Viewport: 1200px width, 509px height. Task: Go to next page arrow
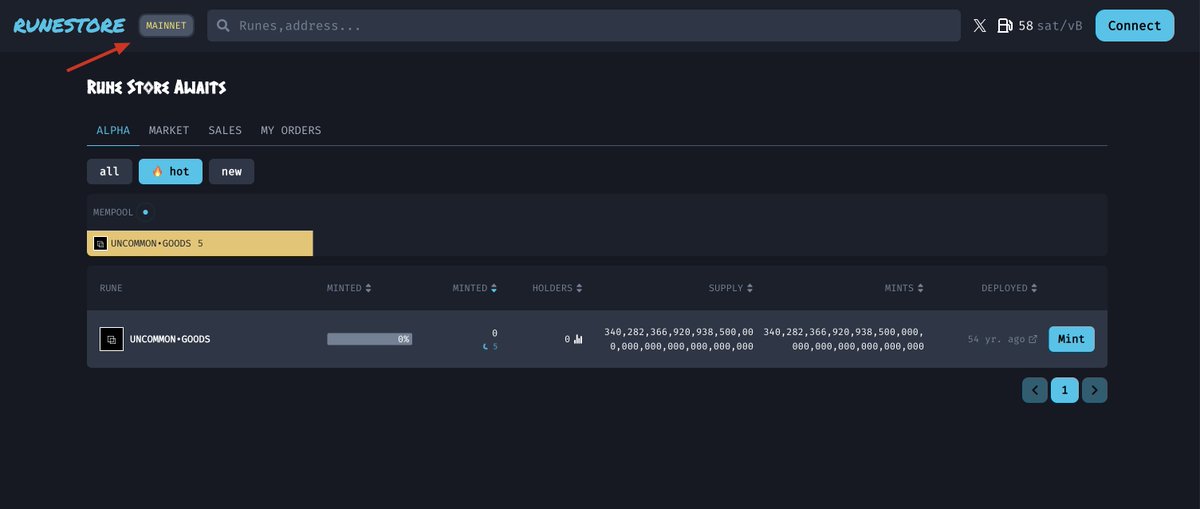pyautogui.click(x=1095, y=390)
